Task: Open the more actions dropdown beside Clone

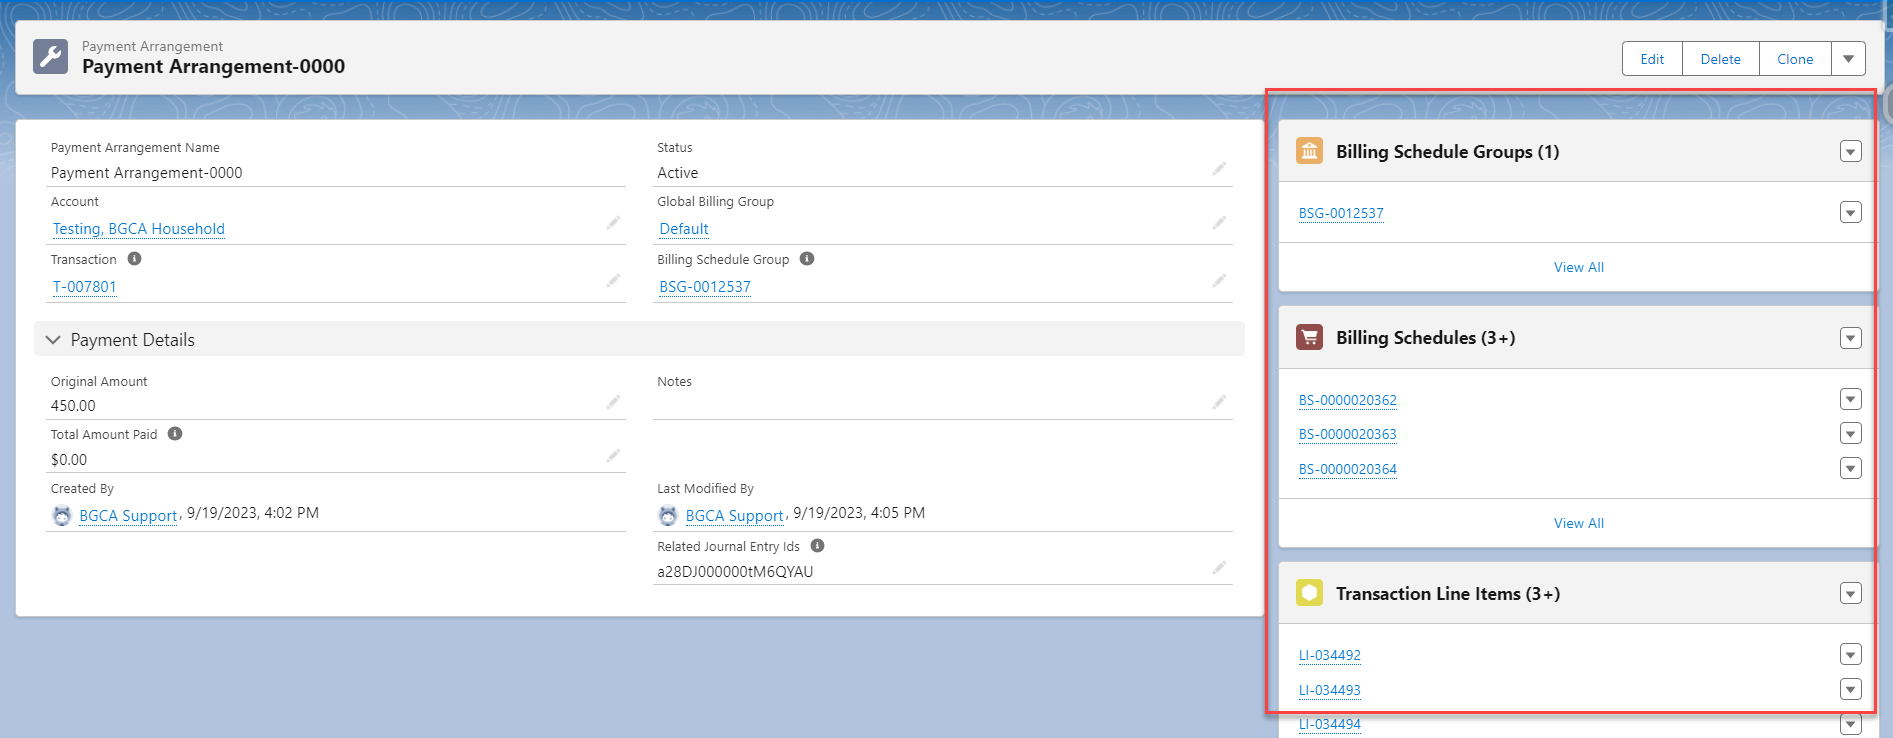Action: point(1848,59)
